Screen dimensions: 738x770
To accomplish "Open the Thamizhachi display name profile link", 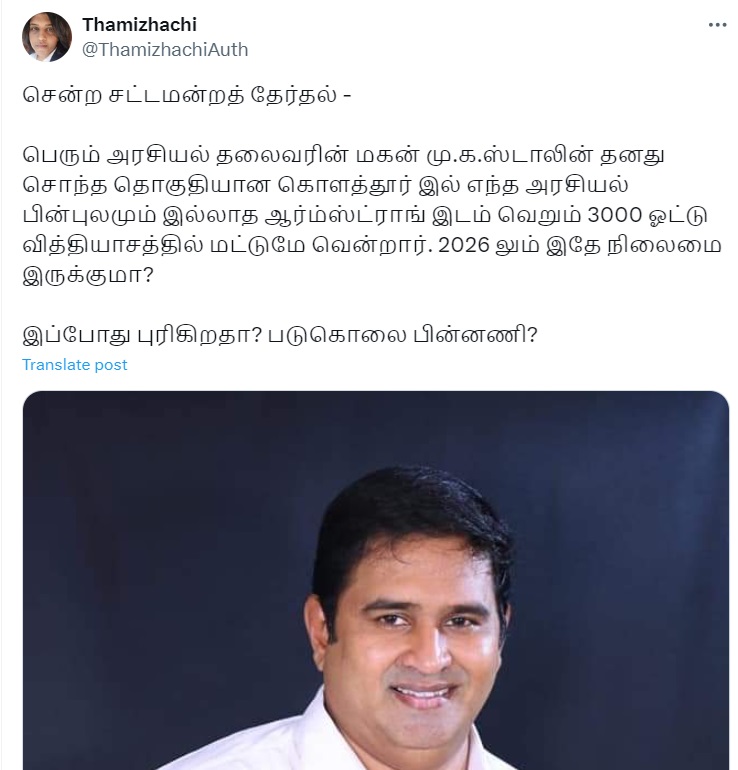I will pyautogui.click(x=139, y=25).
